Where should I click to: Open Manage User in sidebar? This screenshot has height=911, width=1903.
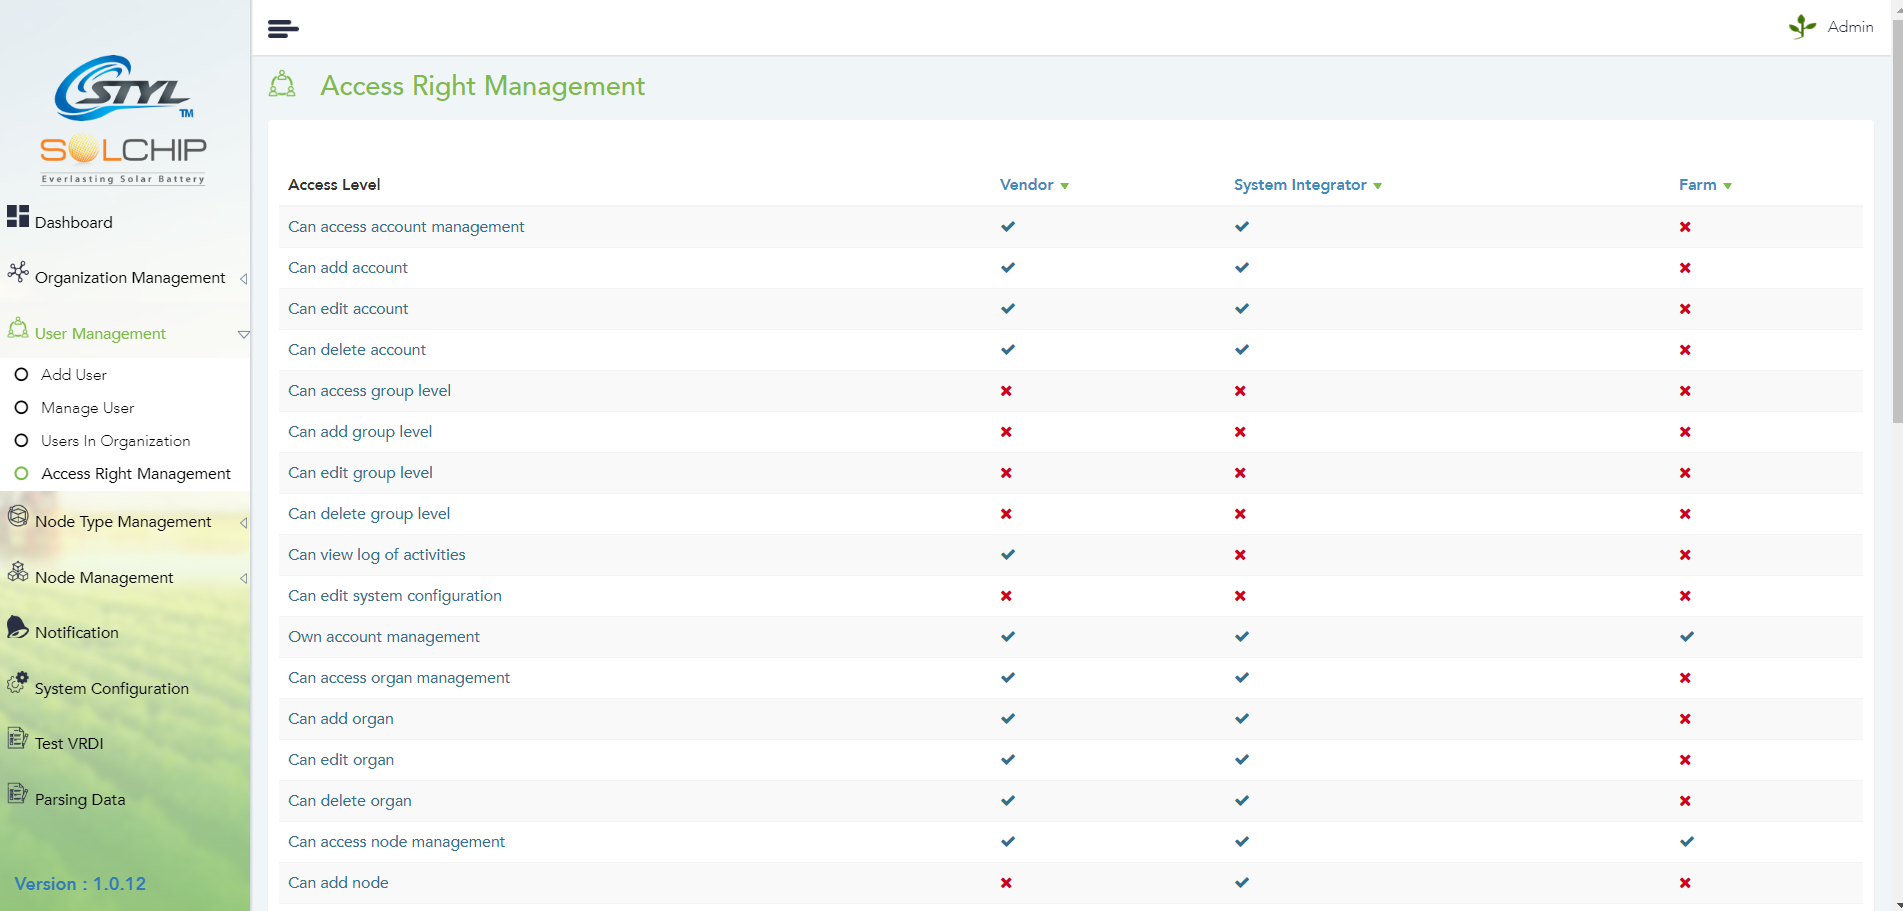point(87,408)
